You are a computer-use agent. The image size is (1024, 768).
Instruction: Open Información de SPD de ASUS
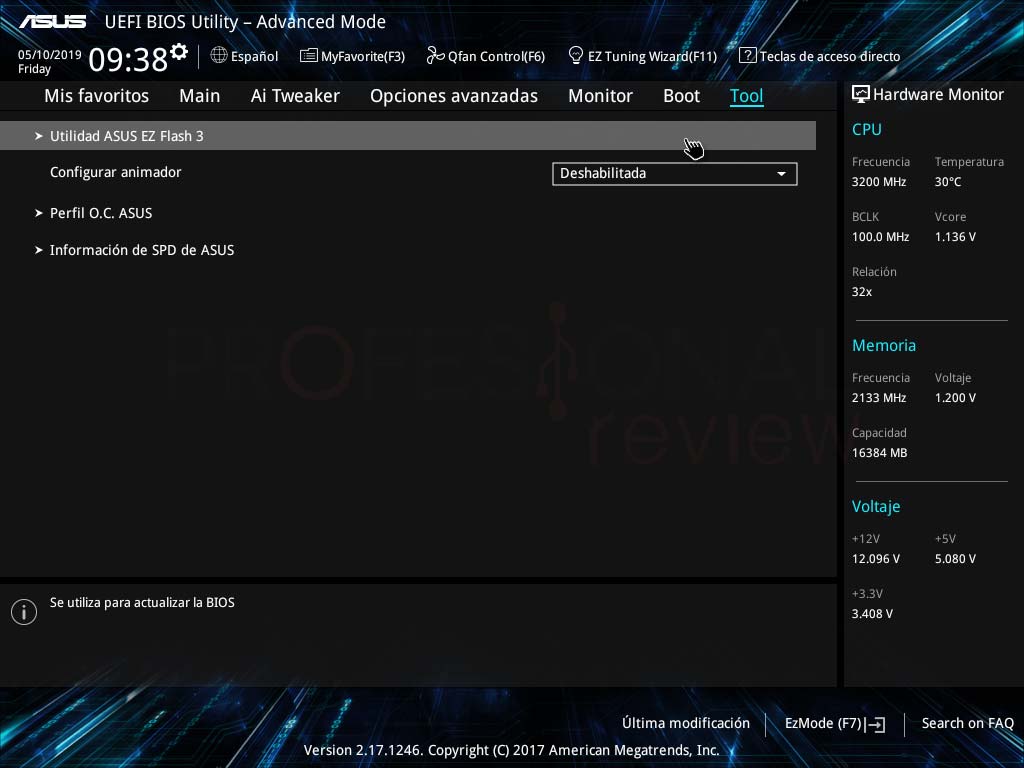click(141, 250)
